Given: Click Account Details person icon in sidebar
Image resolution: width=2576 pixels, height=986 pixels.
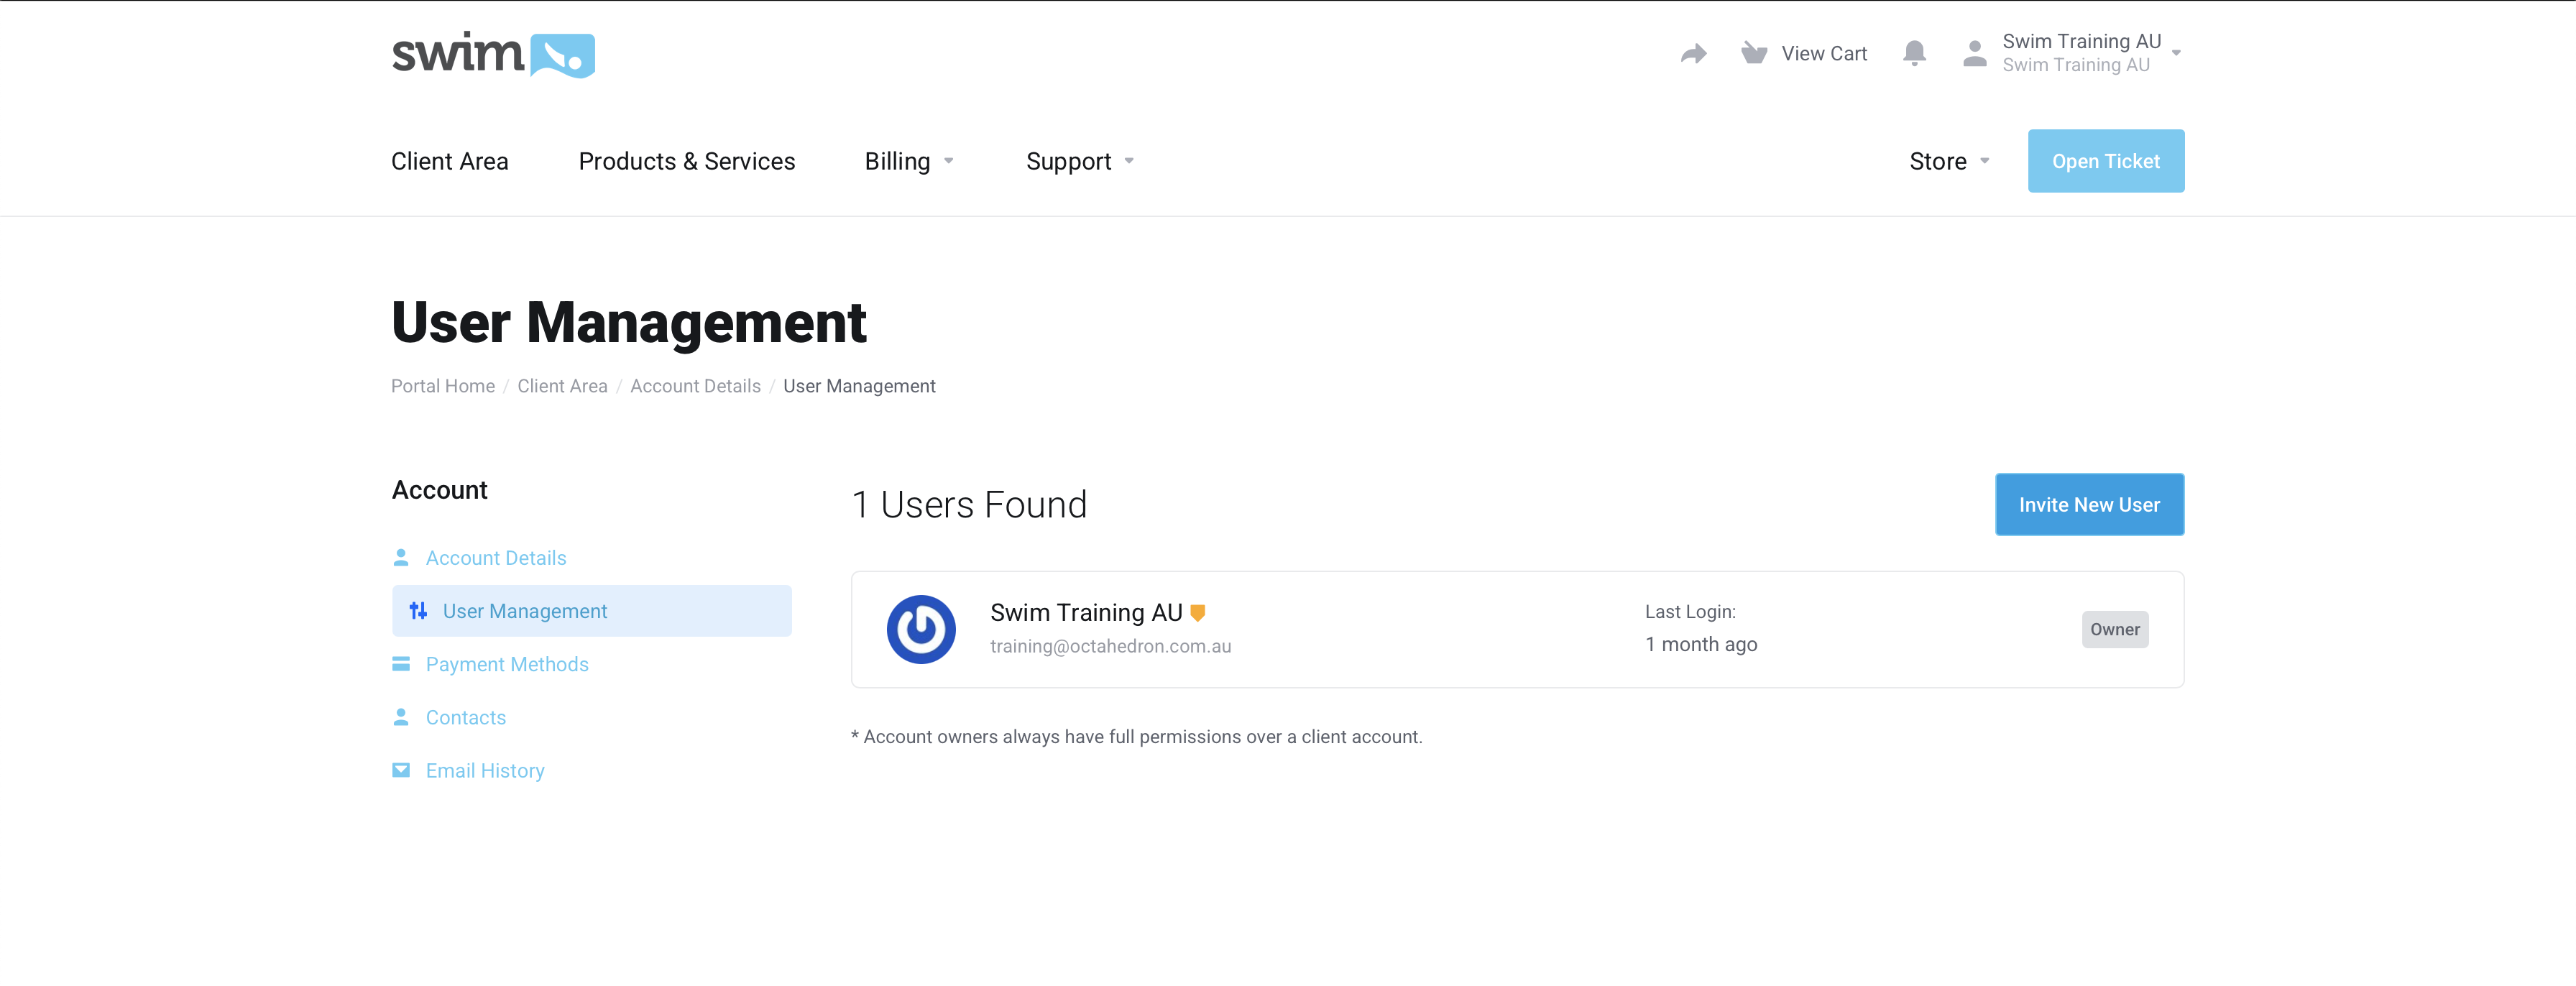Looking at the screenshot, I should (x=401, y=557).
